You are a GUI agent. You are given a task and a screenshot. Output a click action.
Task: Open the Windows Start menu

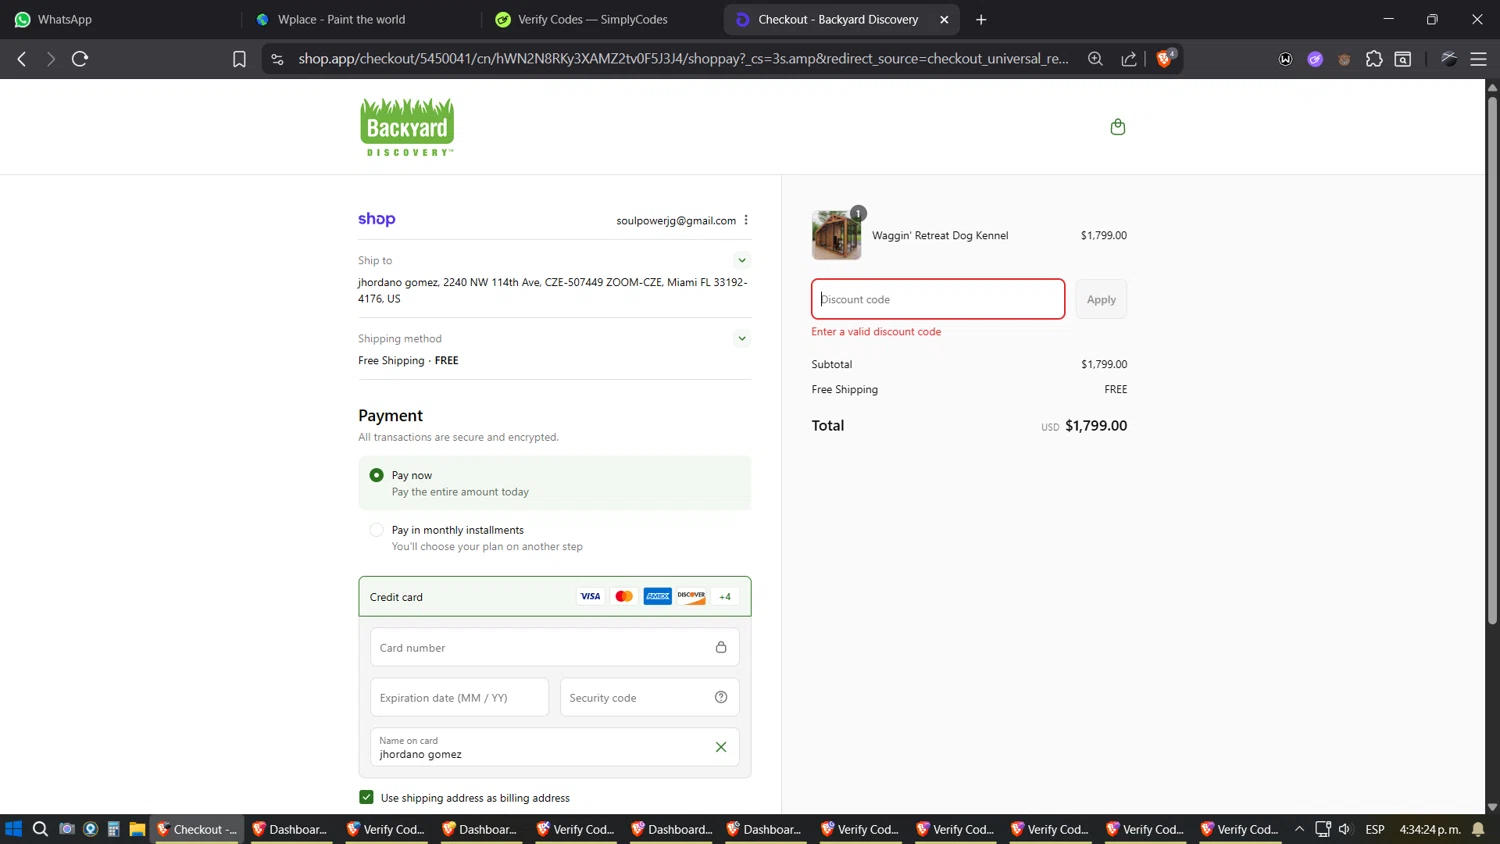coord(13,829)
